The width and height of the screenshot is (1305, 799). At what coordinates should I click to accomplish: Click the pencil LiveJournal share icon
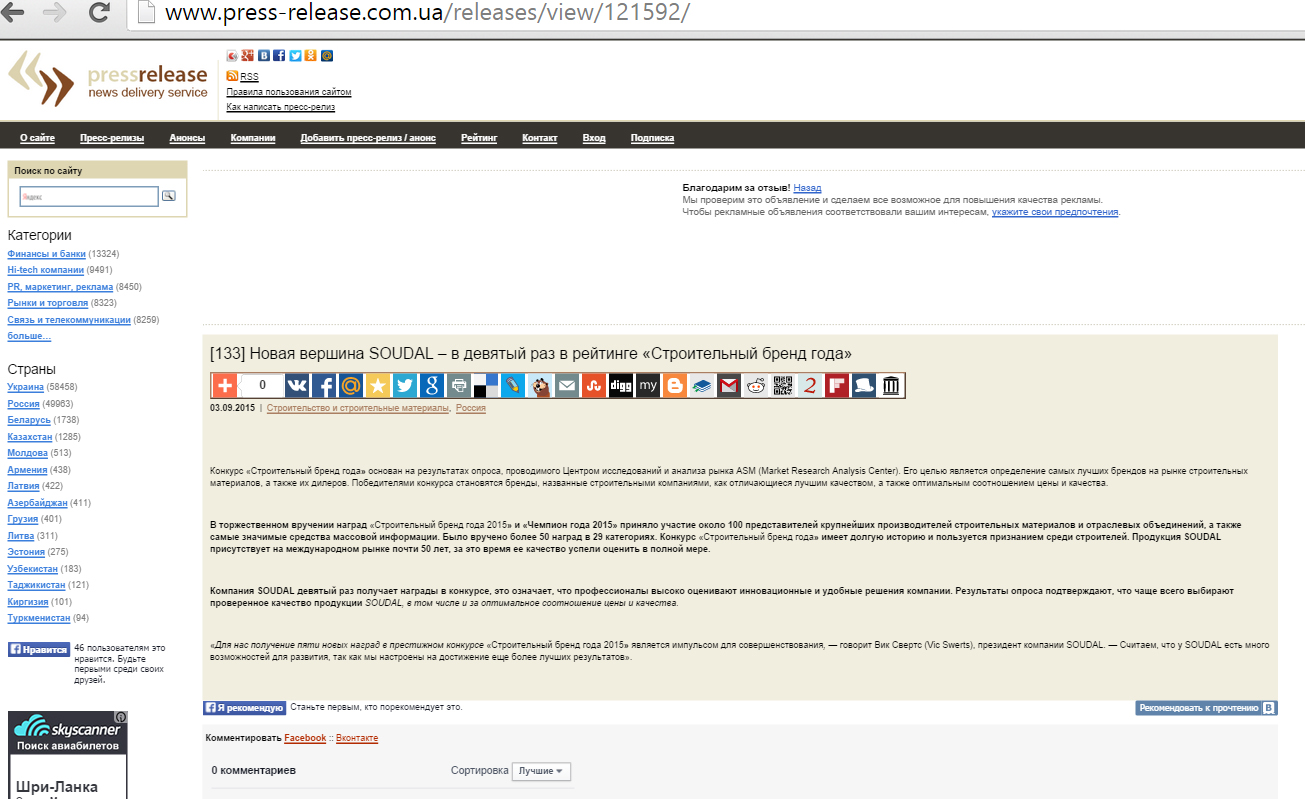point(513,386)
